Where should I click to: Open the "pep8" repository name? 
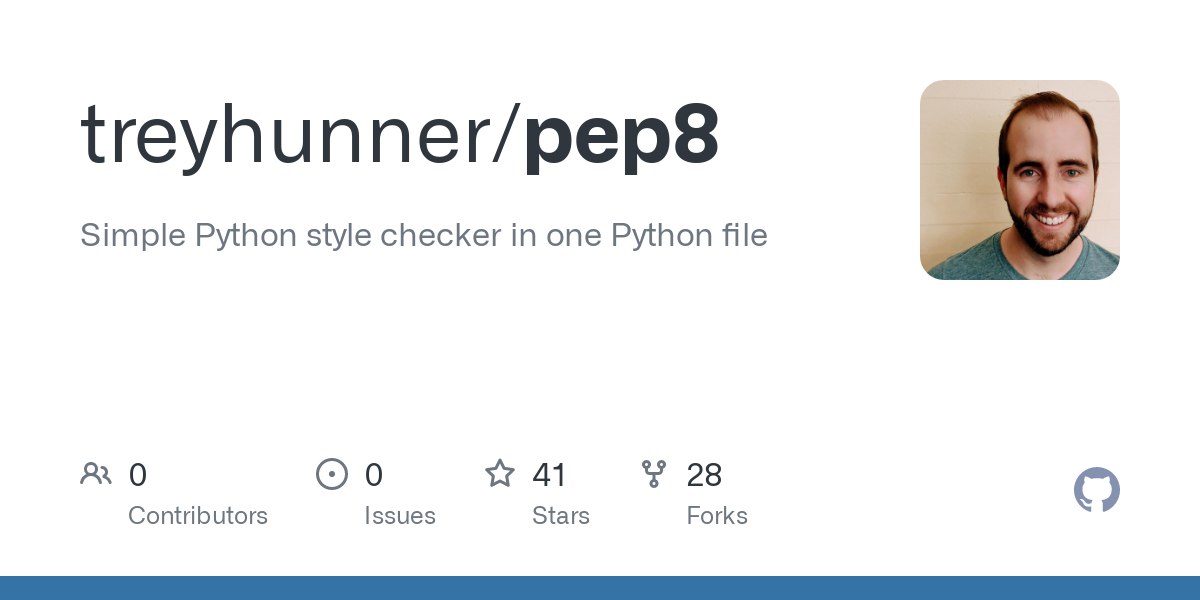pyautogui.click(x=621, y=135)
